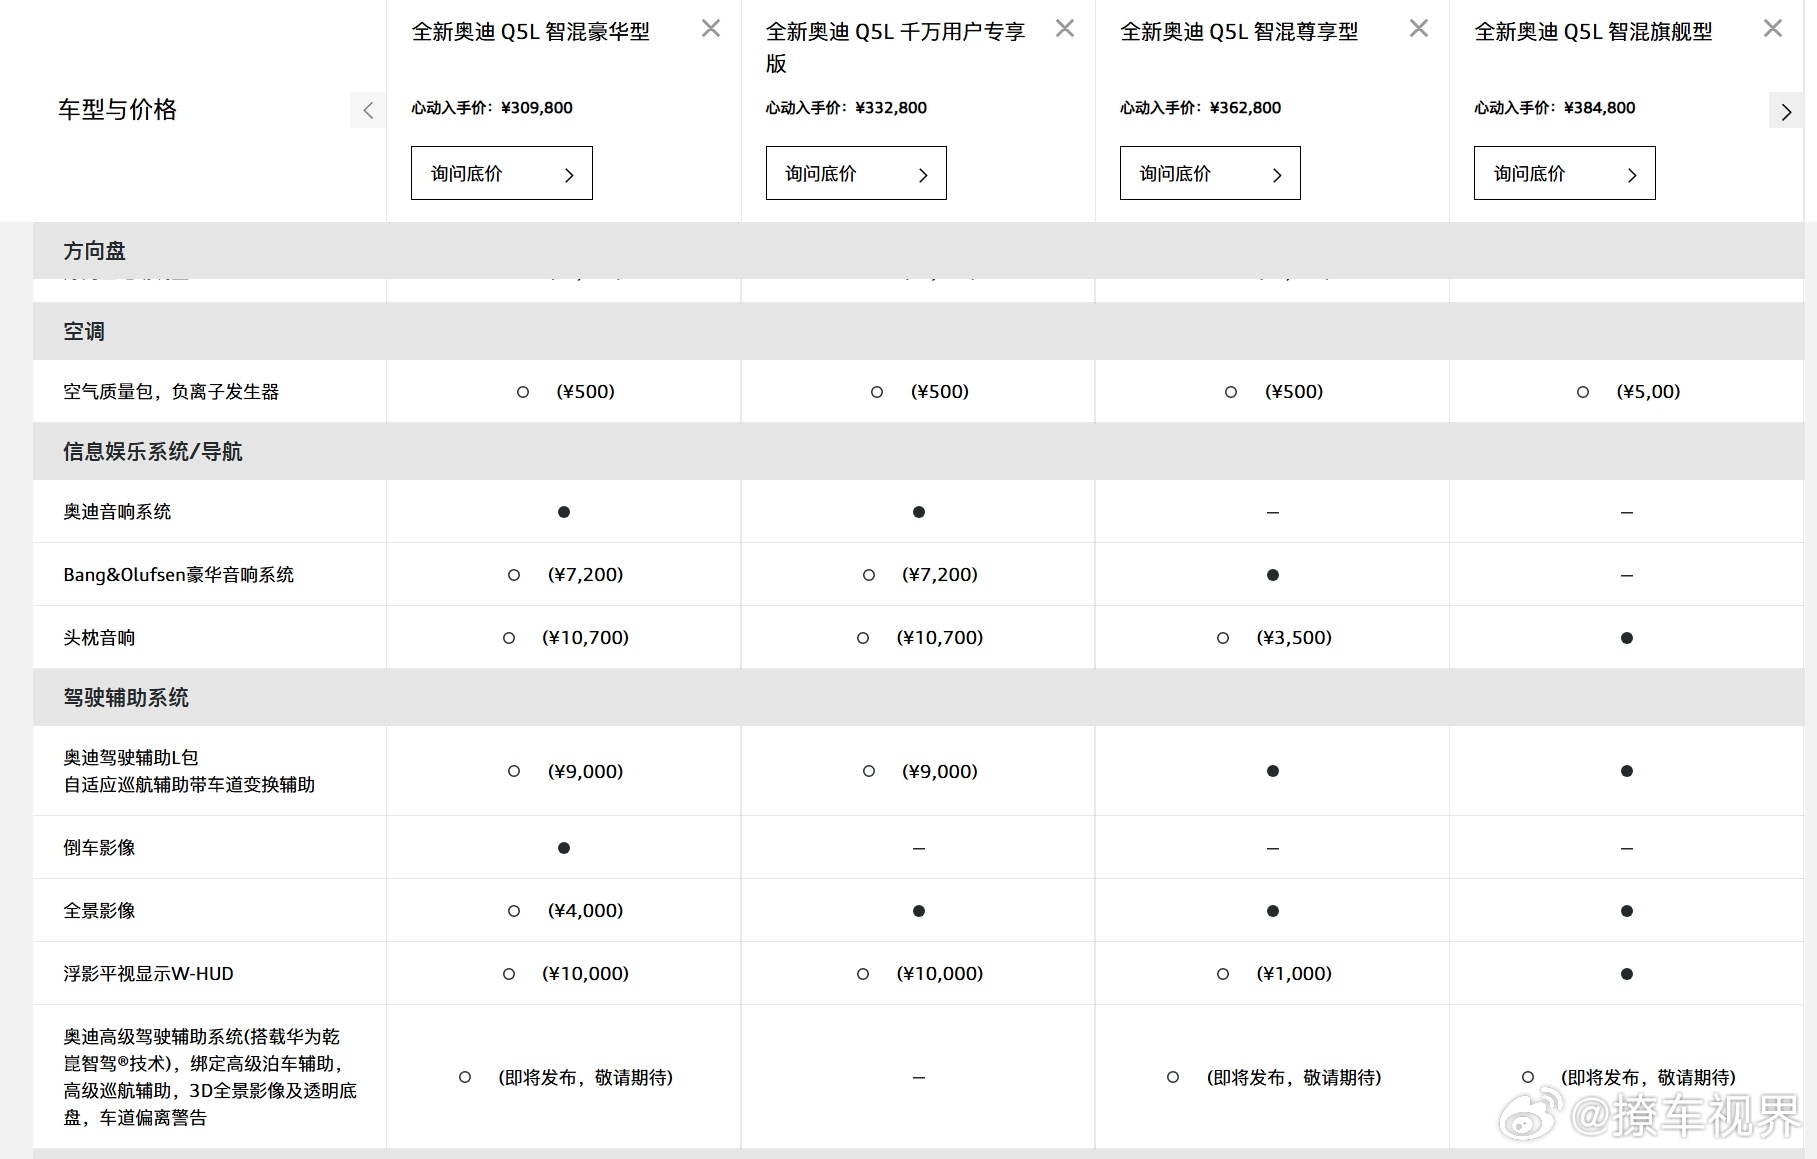Remove the Q5L 智混豪华型 column
Viewport: 1817px width, 1159px height.
point(711,29)
